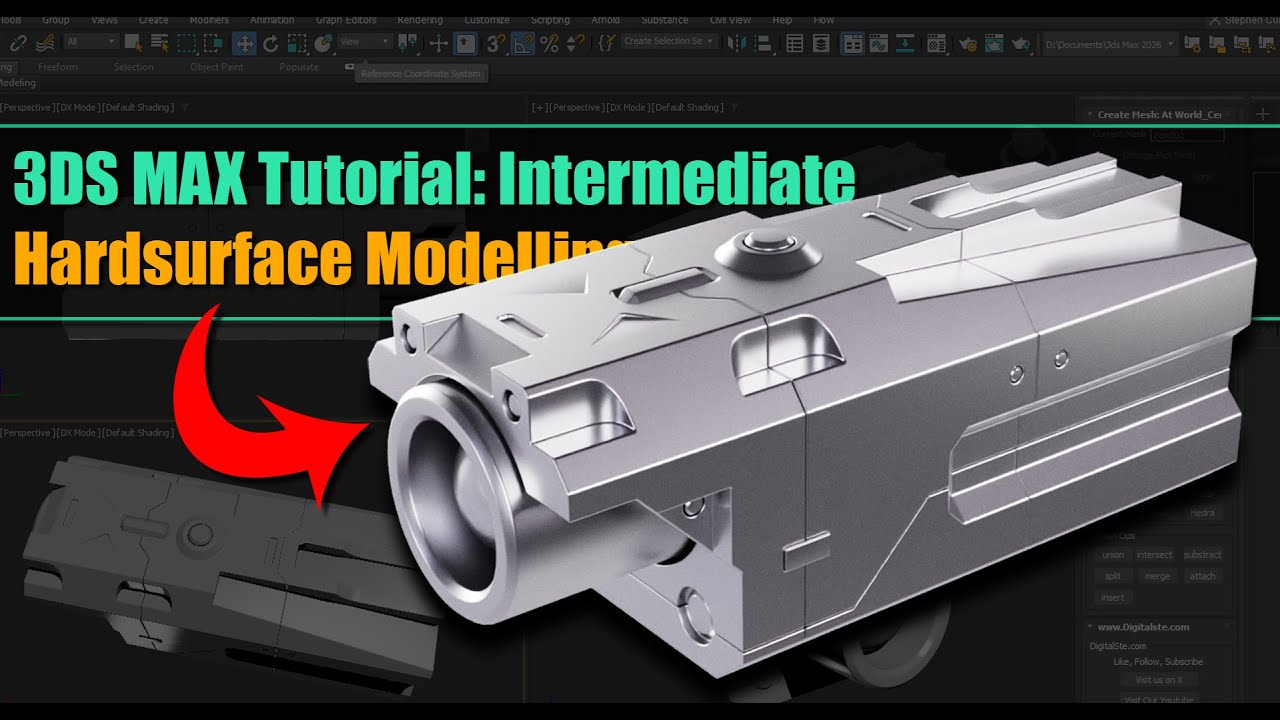The image size is (1280, 720).
Task: Open Edit Named Selection Sets
Action: tap(606, 43)
